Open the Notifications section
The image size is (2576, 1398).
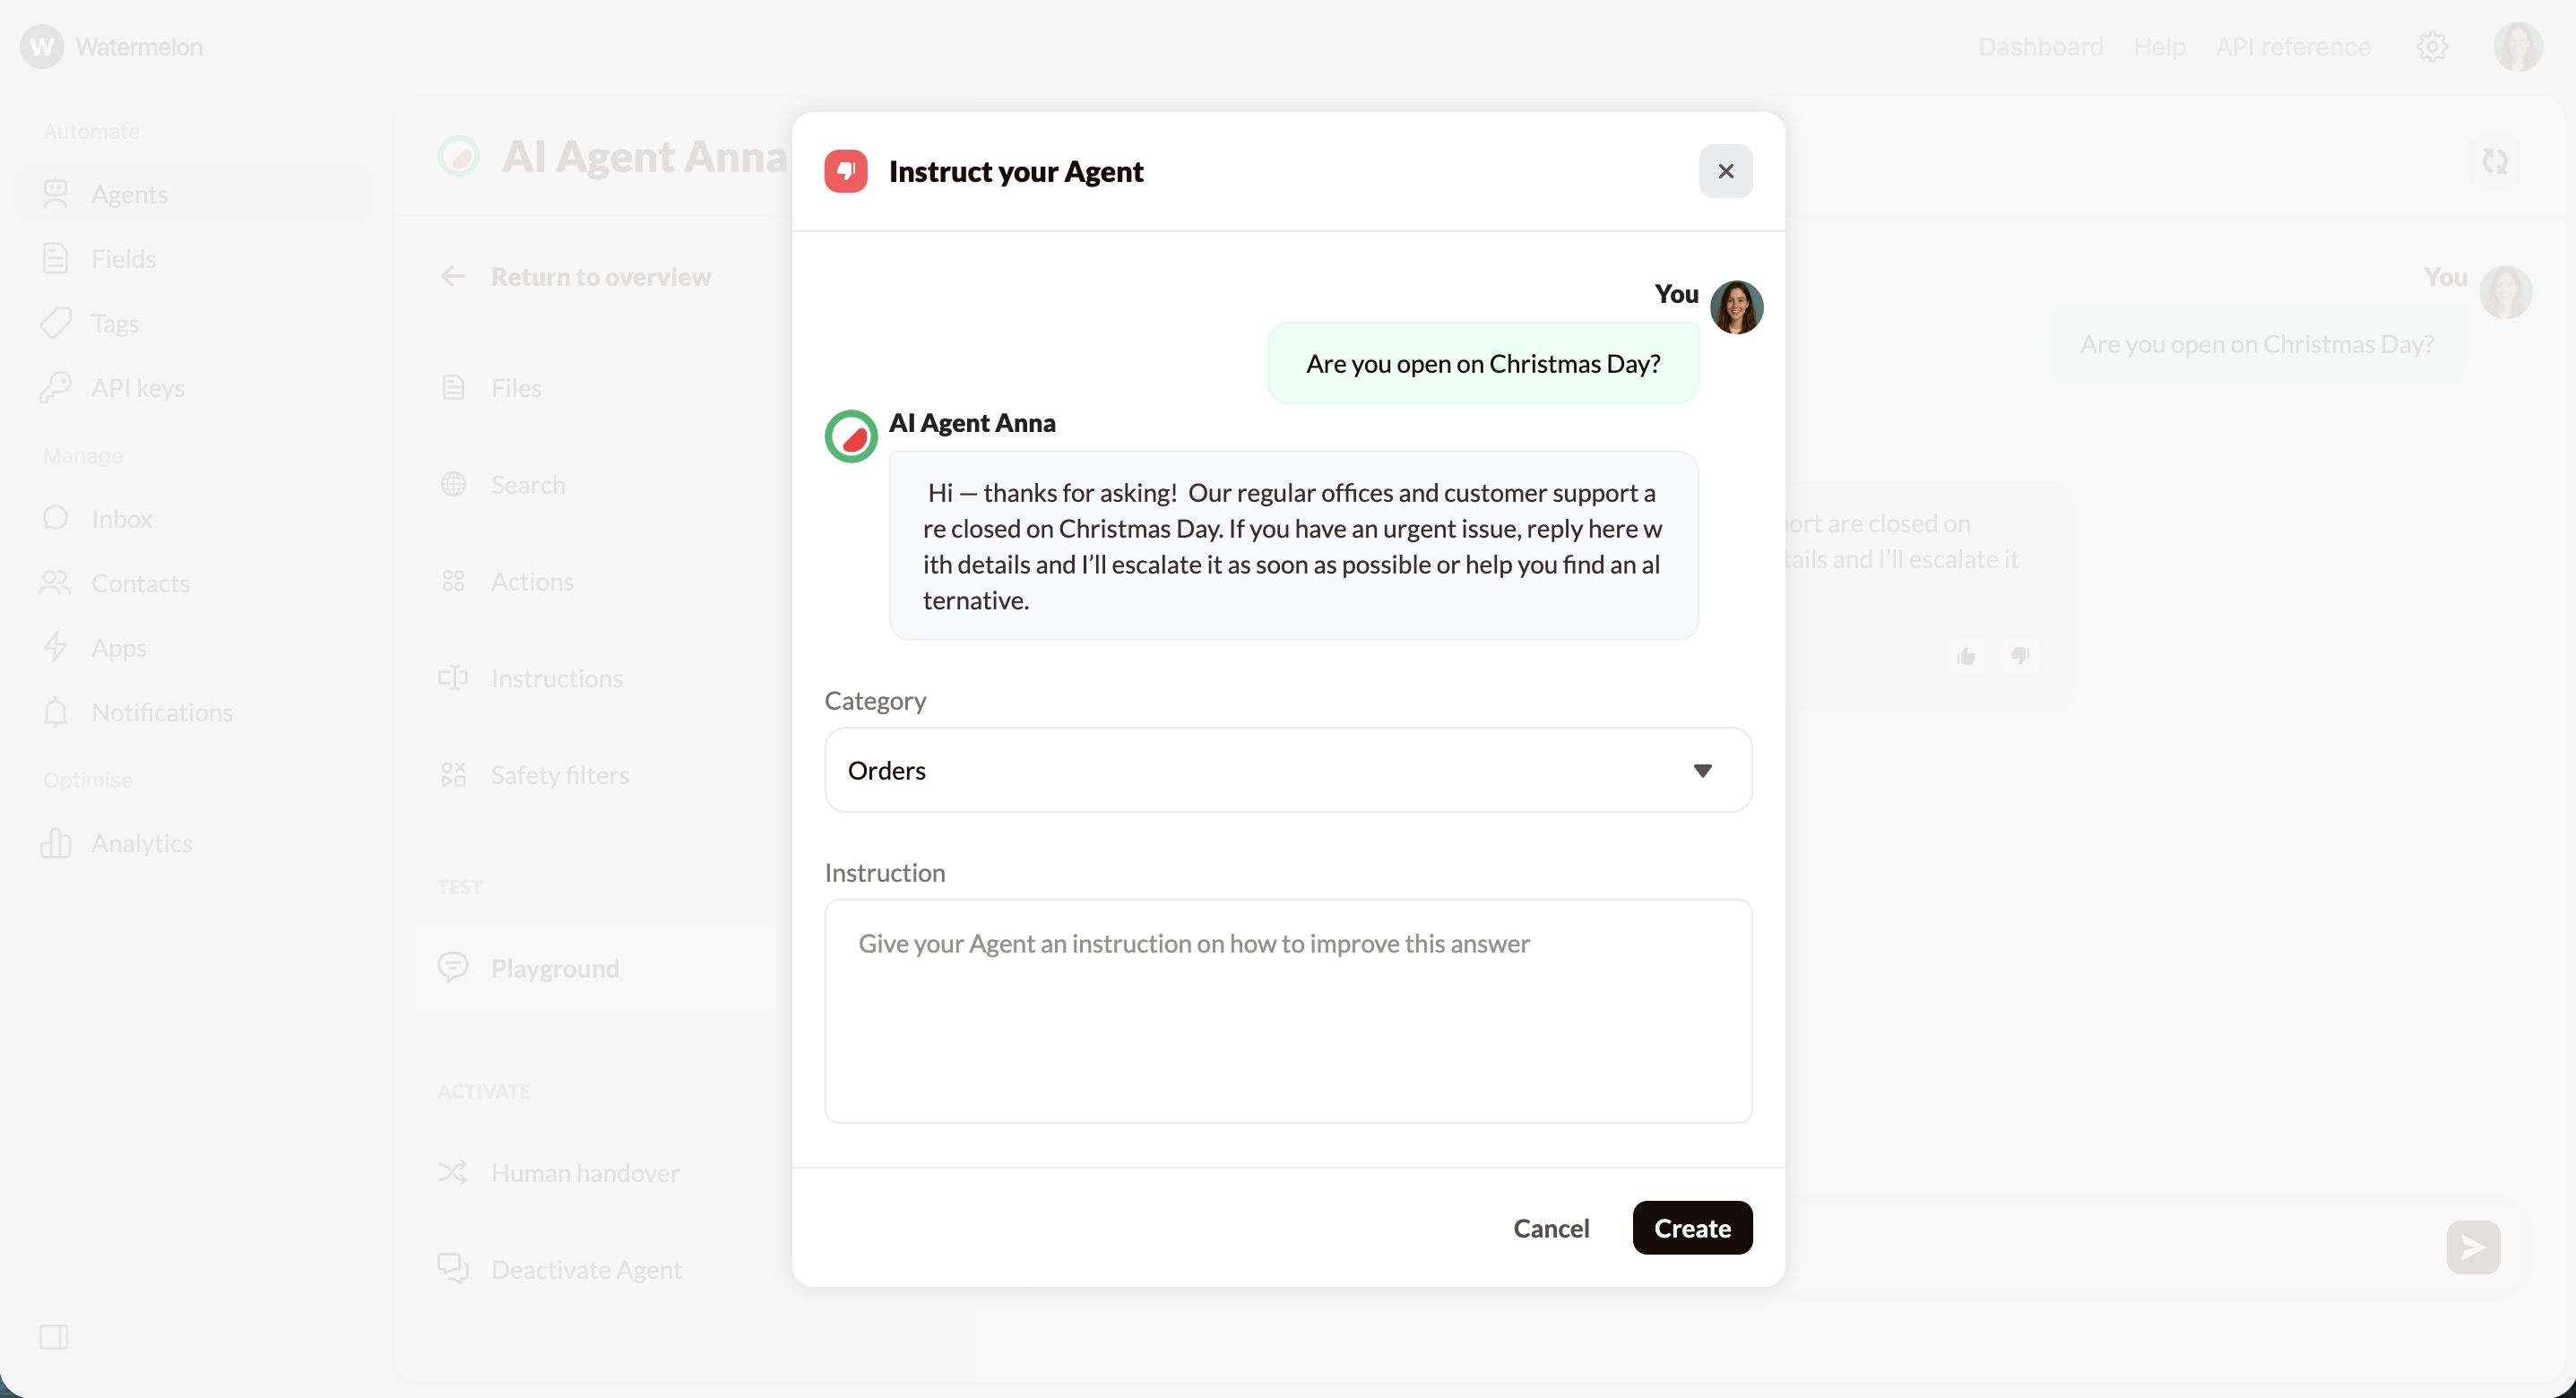pyautogui.click(x=162, y=712)
